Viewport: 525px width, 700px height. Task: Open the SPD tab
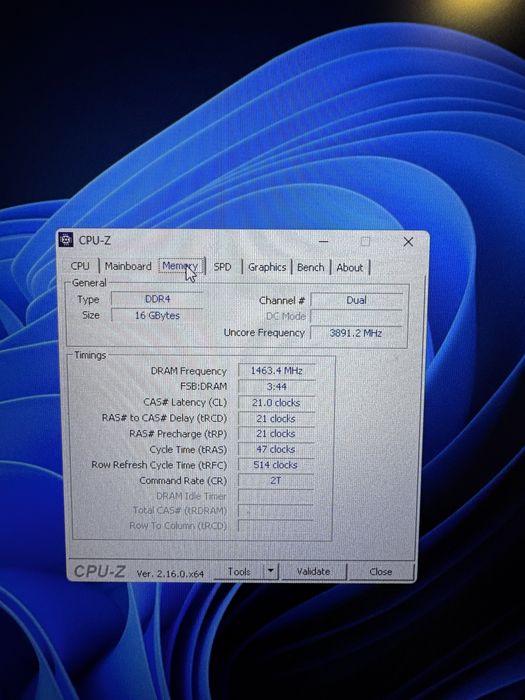(222, 267)
